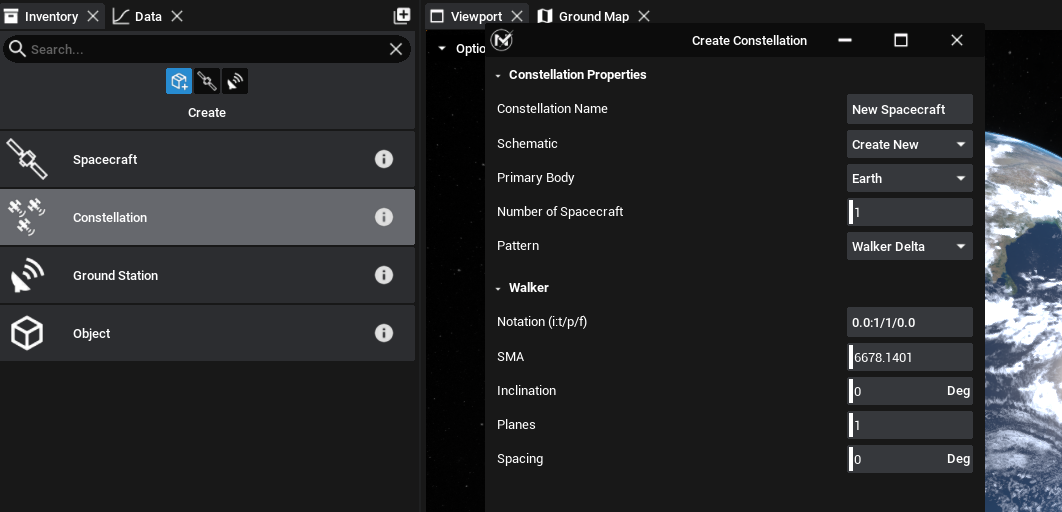Select the Spacecraft row
This screenshot has height=512, width=1062.
[207, 159]
